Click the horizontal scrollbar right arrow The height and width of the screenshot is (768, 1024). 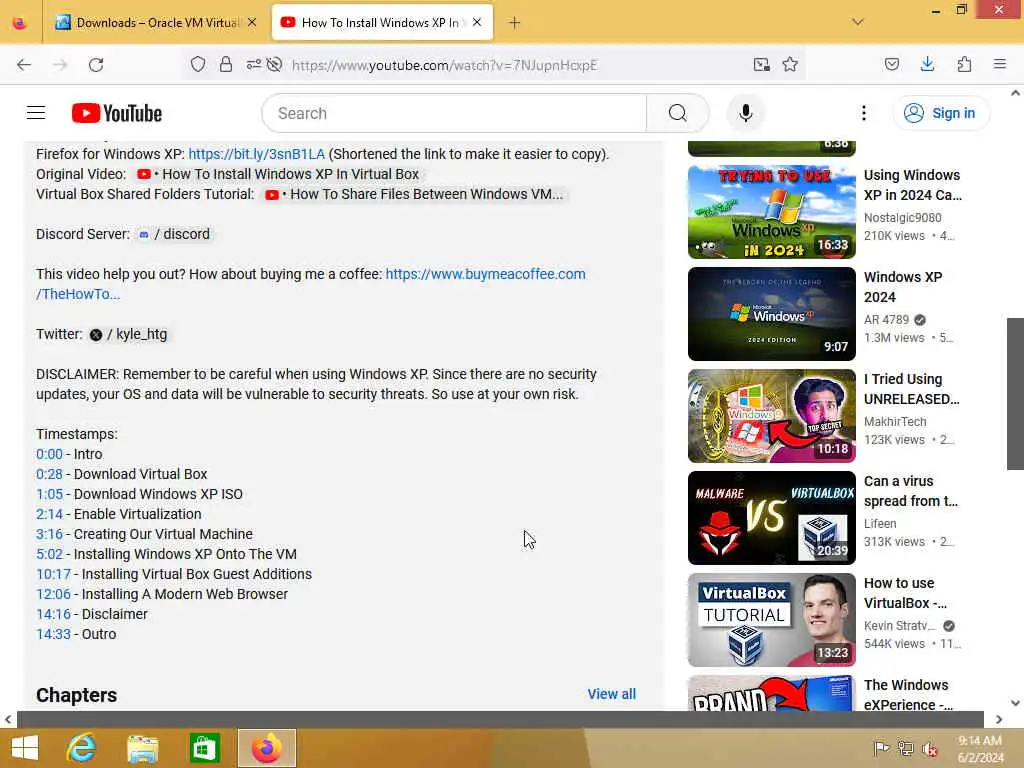[x=999, y=719]
